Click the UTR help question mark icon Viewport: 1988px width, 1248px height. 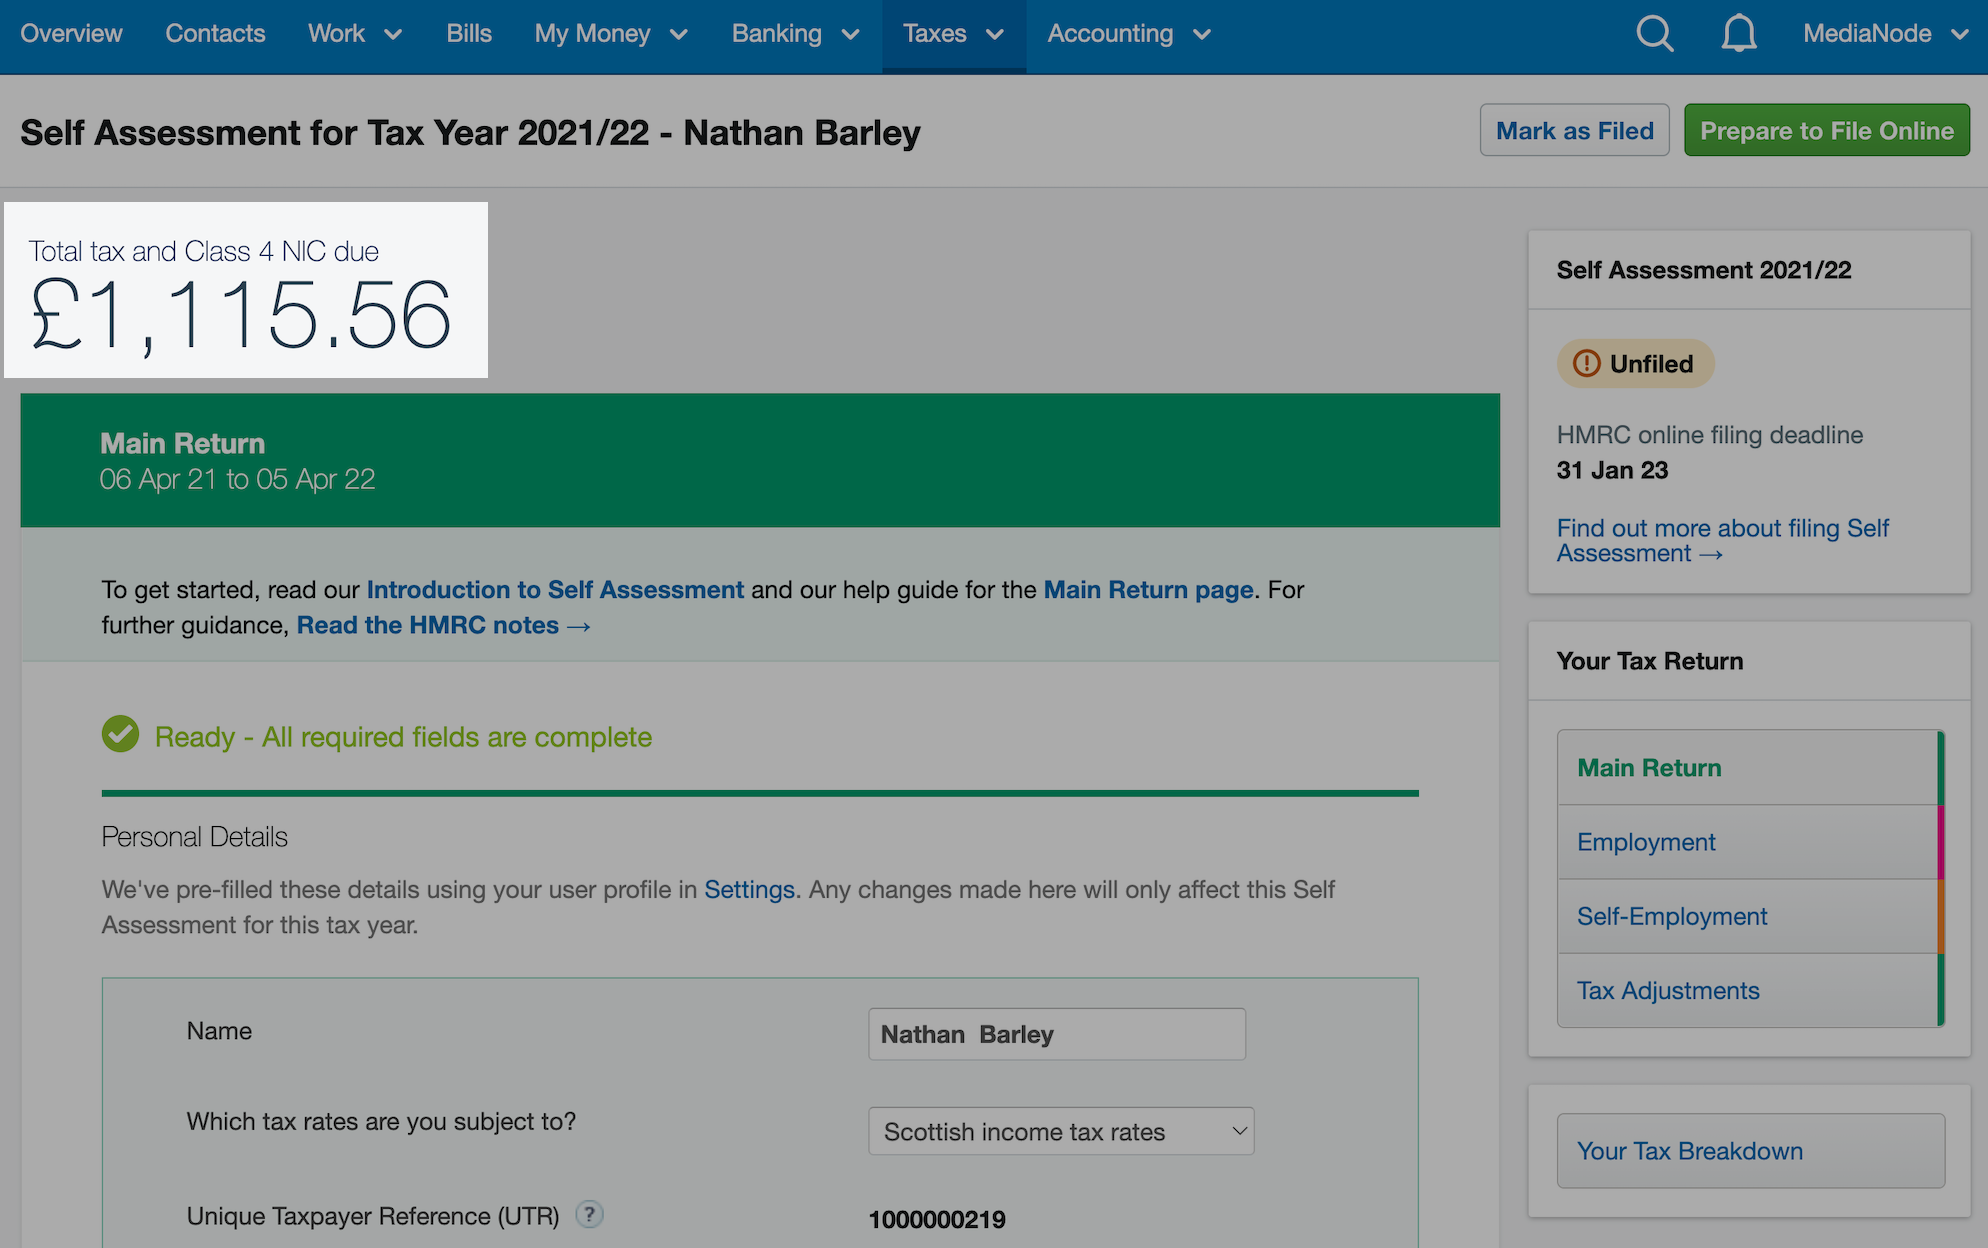click(590, 1214)
